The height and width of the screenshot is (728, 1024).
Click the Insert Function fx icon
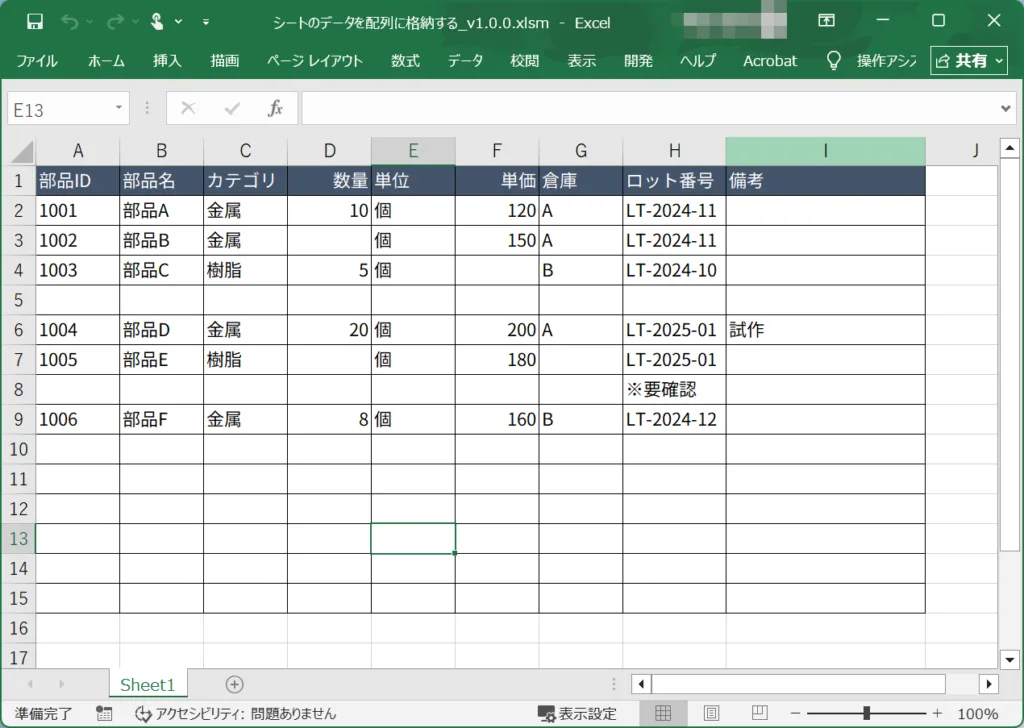click(x=275, y=109)
